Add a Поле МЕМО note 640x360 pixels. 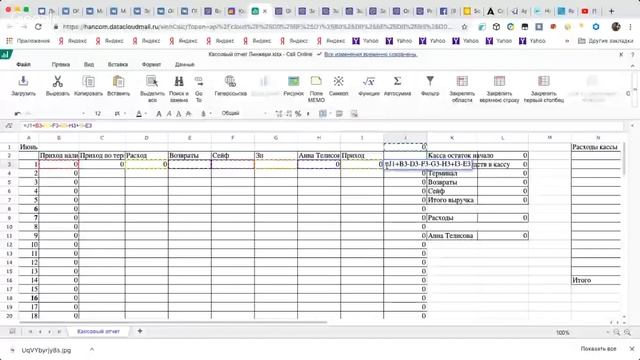pos(316,81)
